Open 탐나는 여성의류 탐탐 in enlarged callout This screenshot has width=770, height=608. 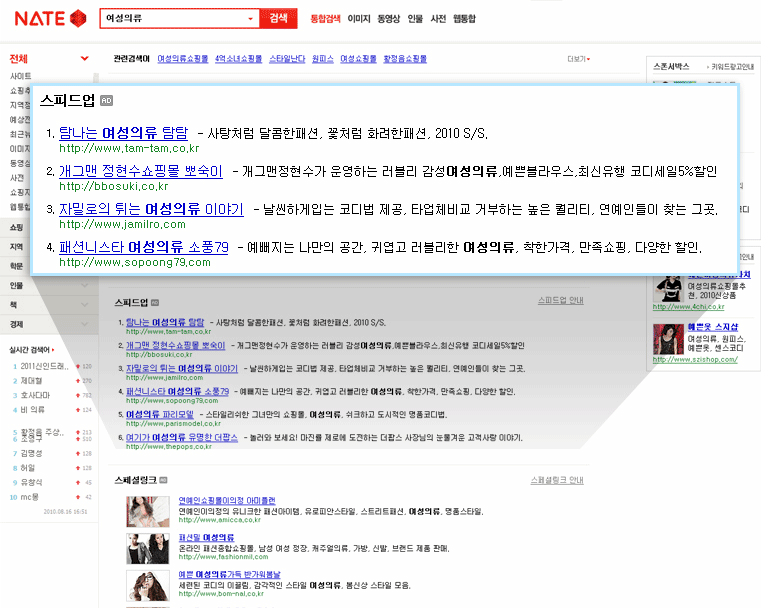[x=123, y=133]
